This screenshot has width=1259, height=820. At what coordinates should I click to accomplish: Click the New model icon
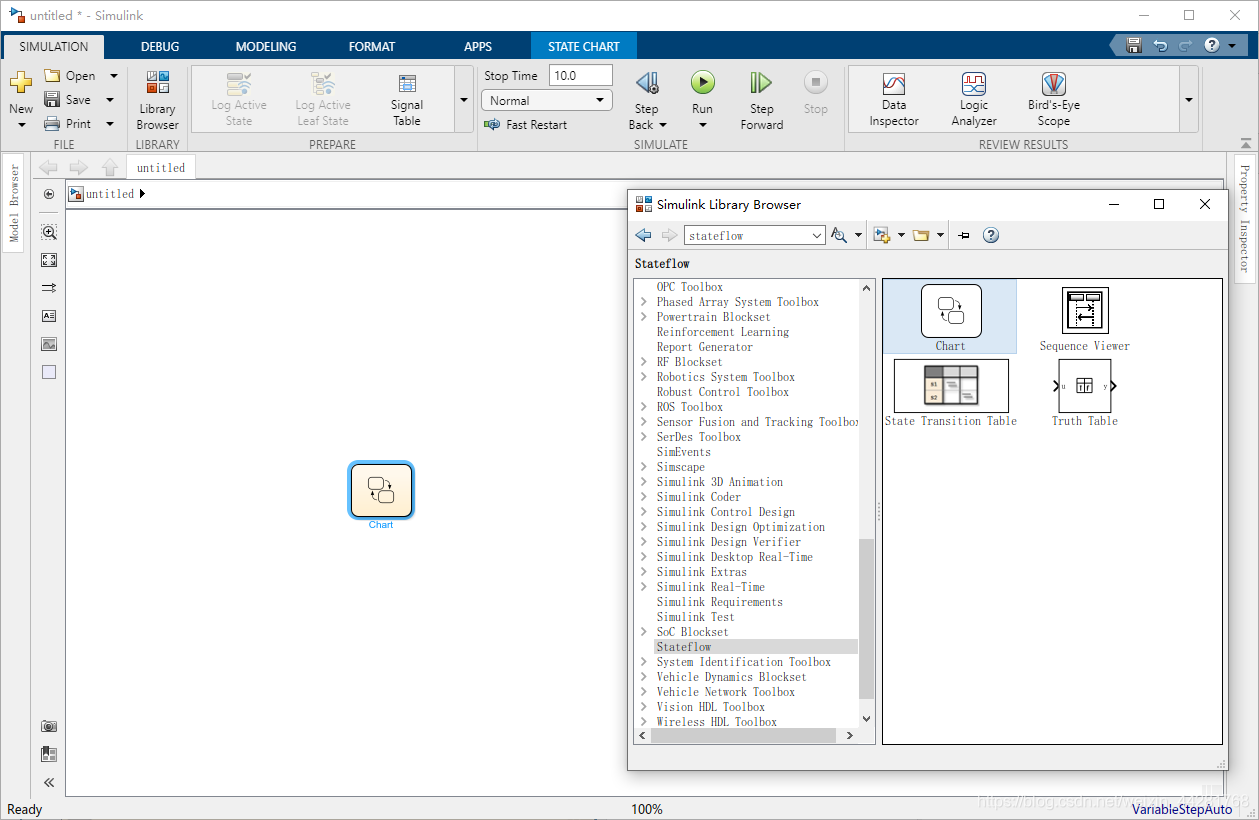coord(21,83)
